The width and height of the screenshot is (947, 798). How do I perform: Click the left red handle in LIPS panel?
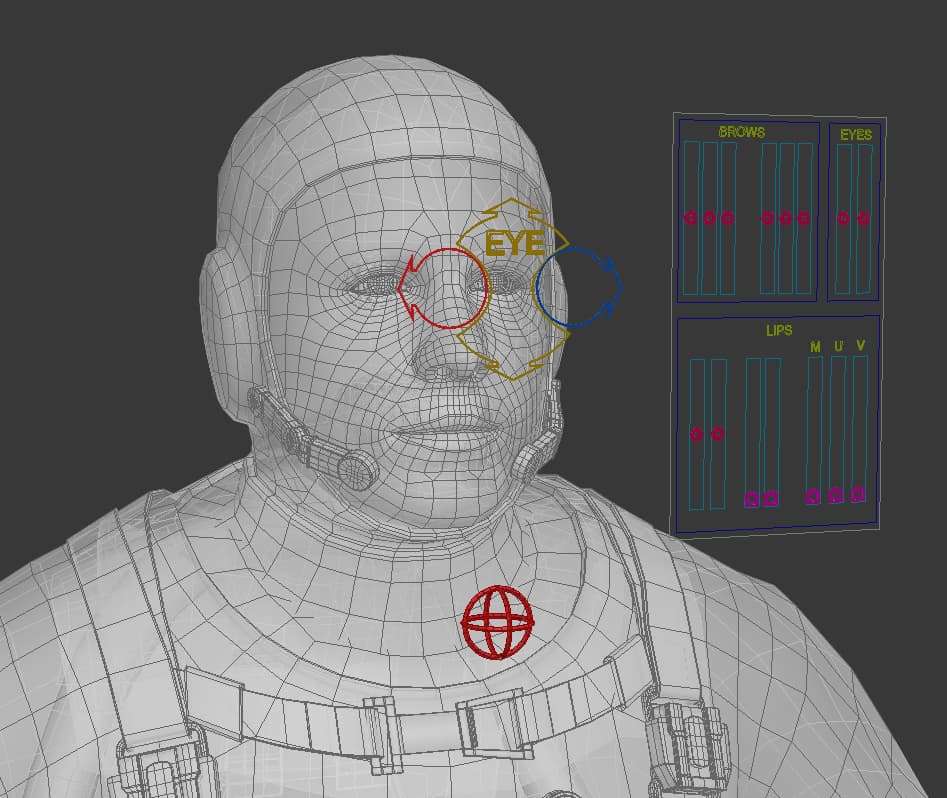click(696, 434)
